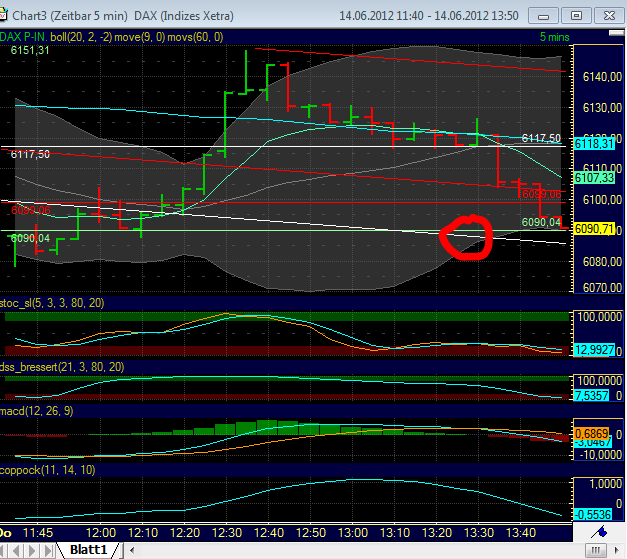Click the 12:00 time axis label
Image resolution: width=627 pixels, height=559 pixels.
coord(101,533)
